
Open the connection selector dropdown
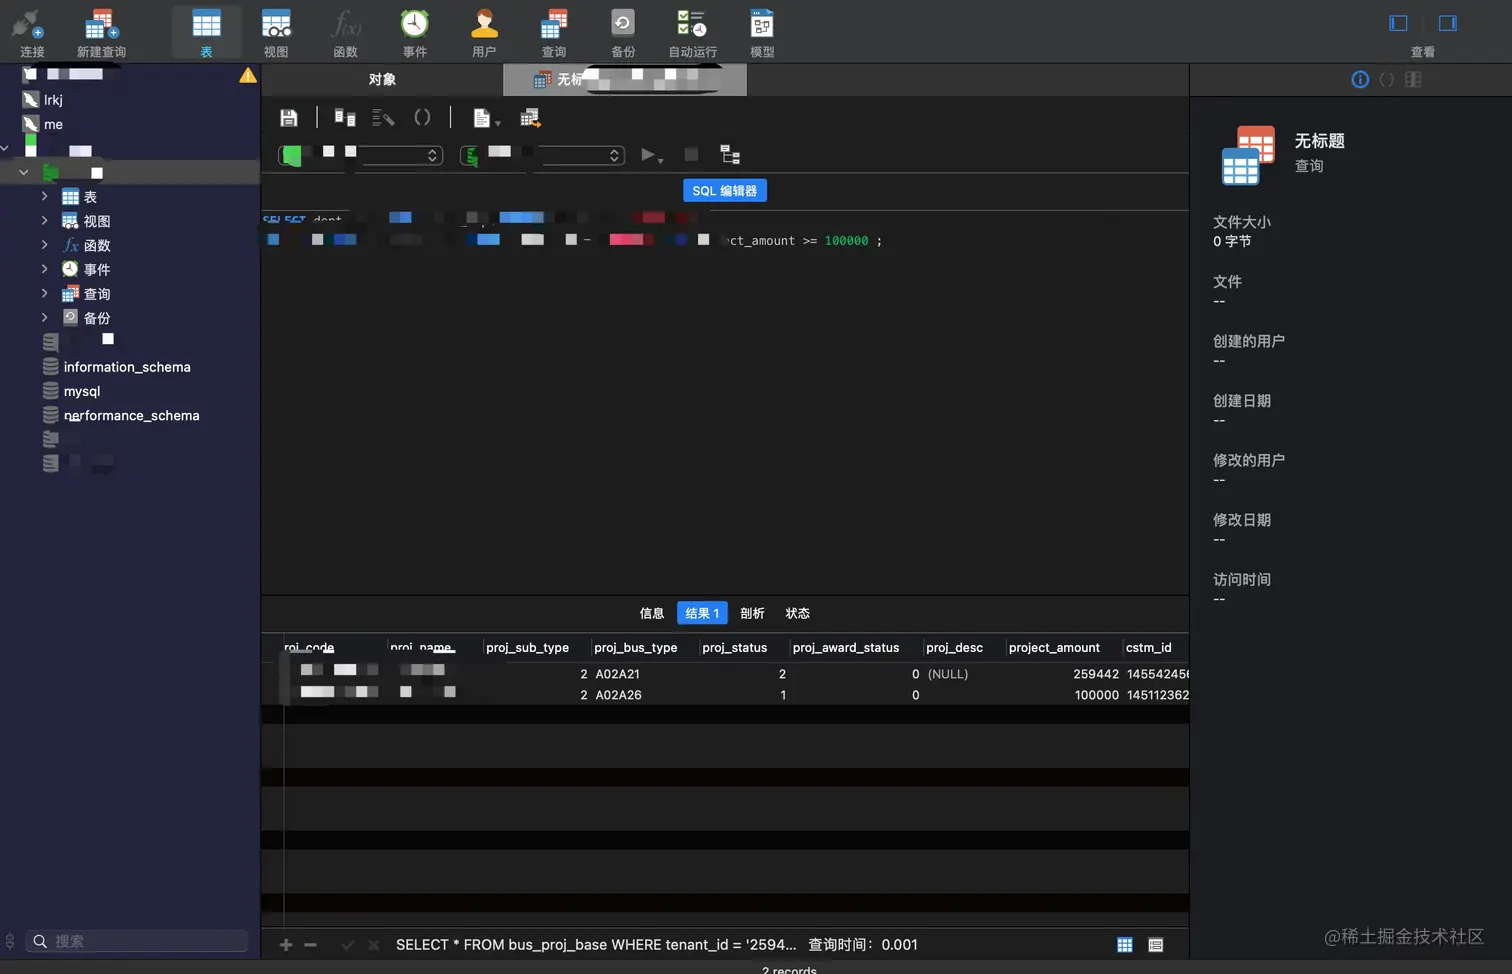pyautogui.click(x=360, y=155)
